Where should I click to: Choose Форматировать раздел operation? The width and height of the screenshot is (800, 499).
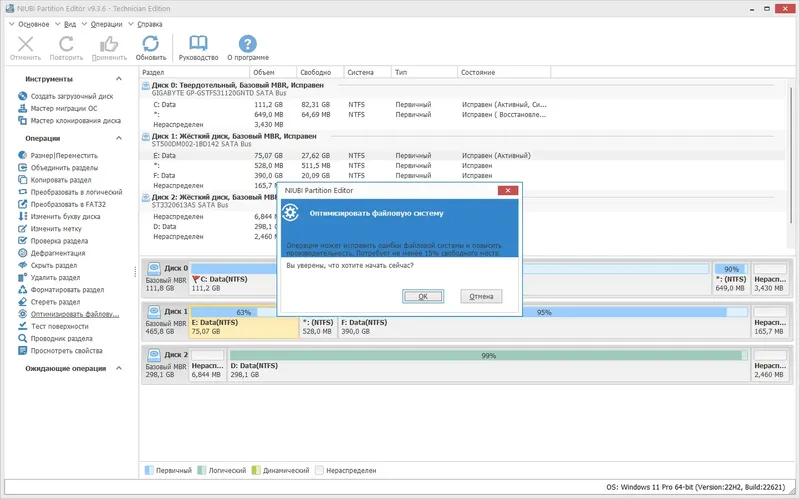click(x=61, y=290)
